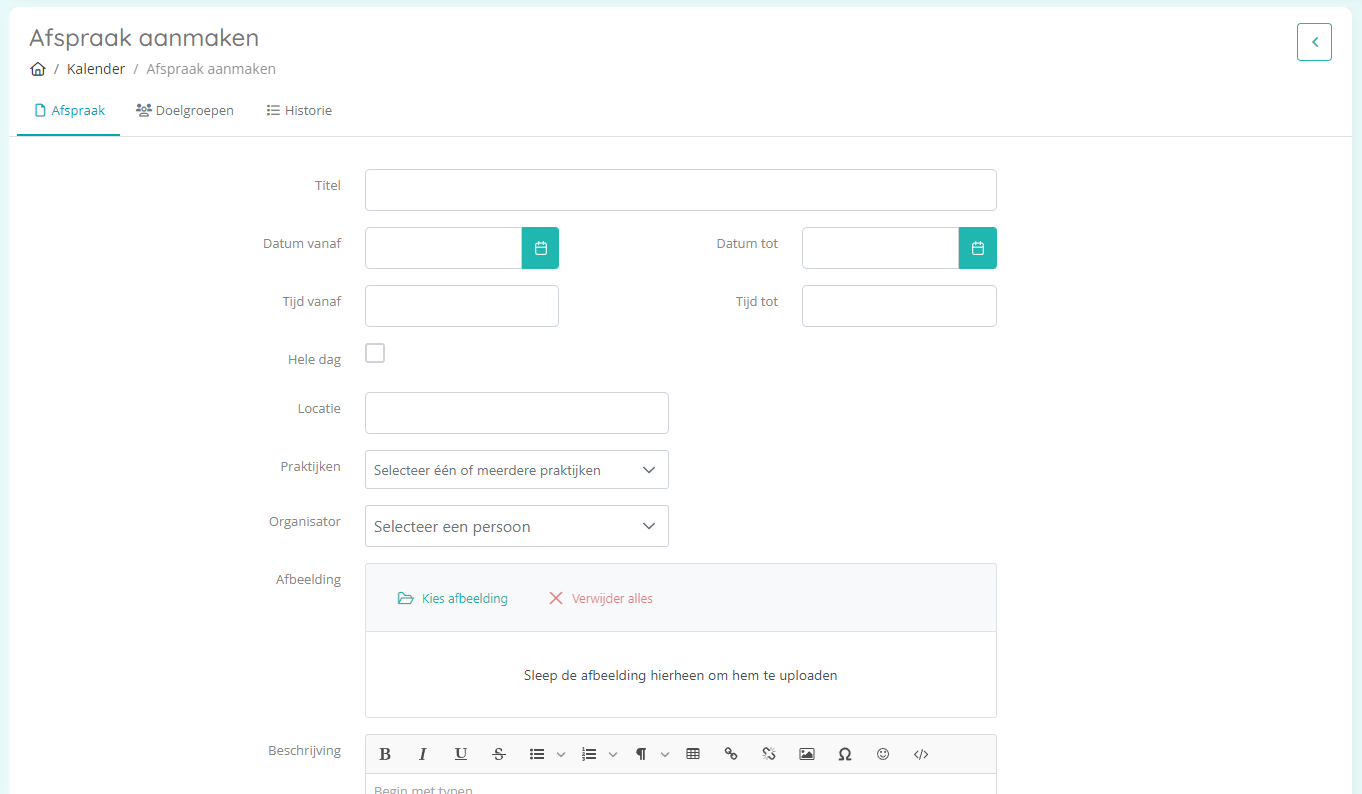Viewport: 1362px width, 794px height.
Task: Click the Kies afbeelding button
Action: 453,598
